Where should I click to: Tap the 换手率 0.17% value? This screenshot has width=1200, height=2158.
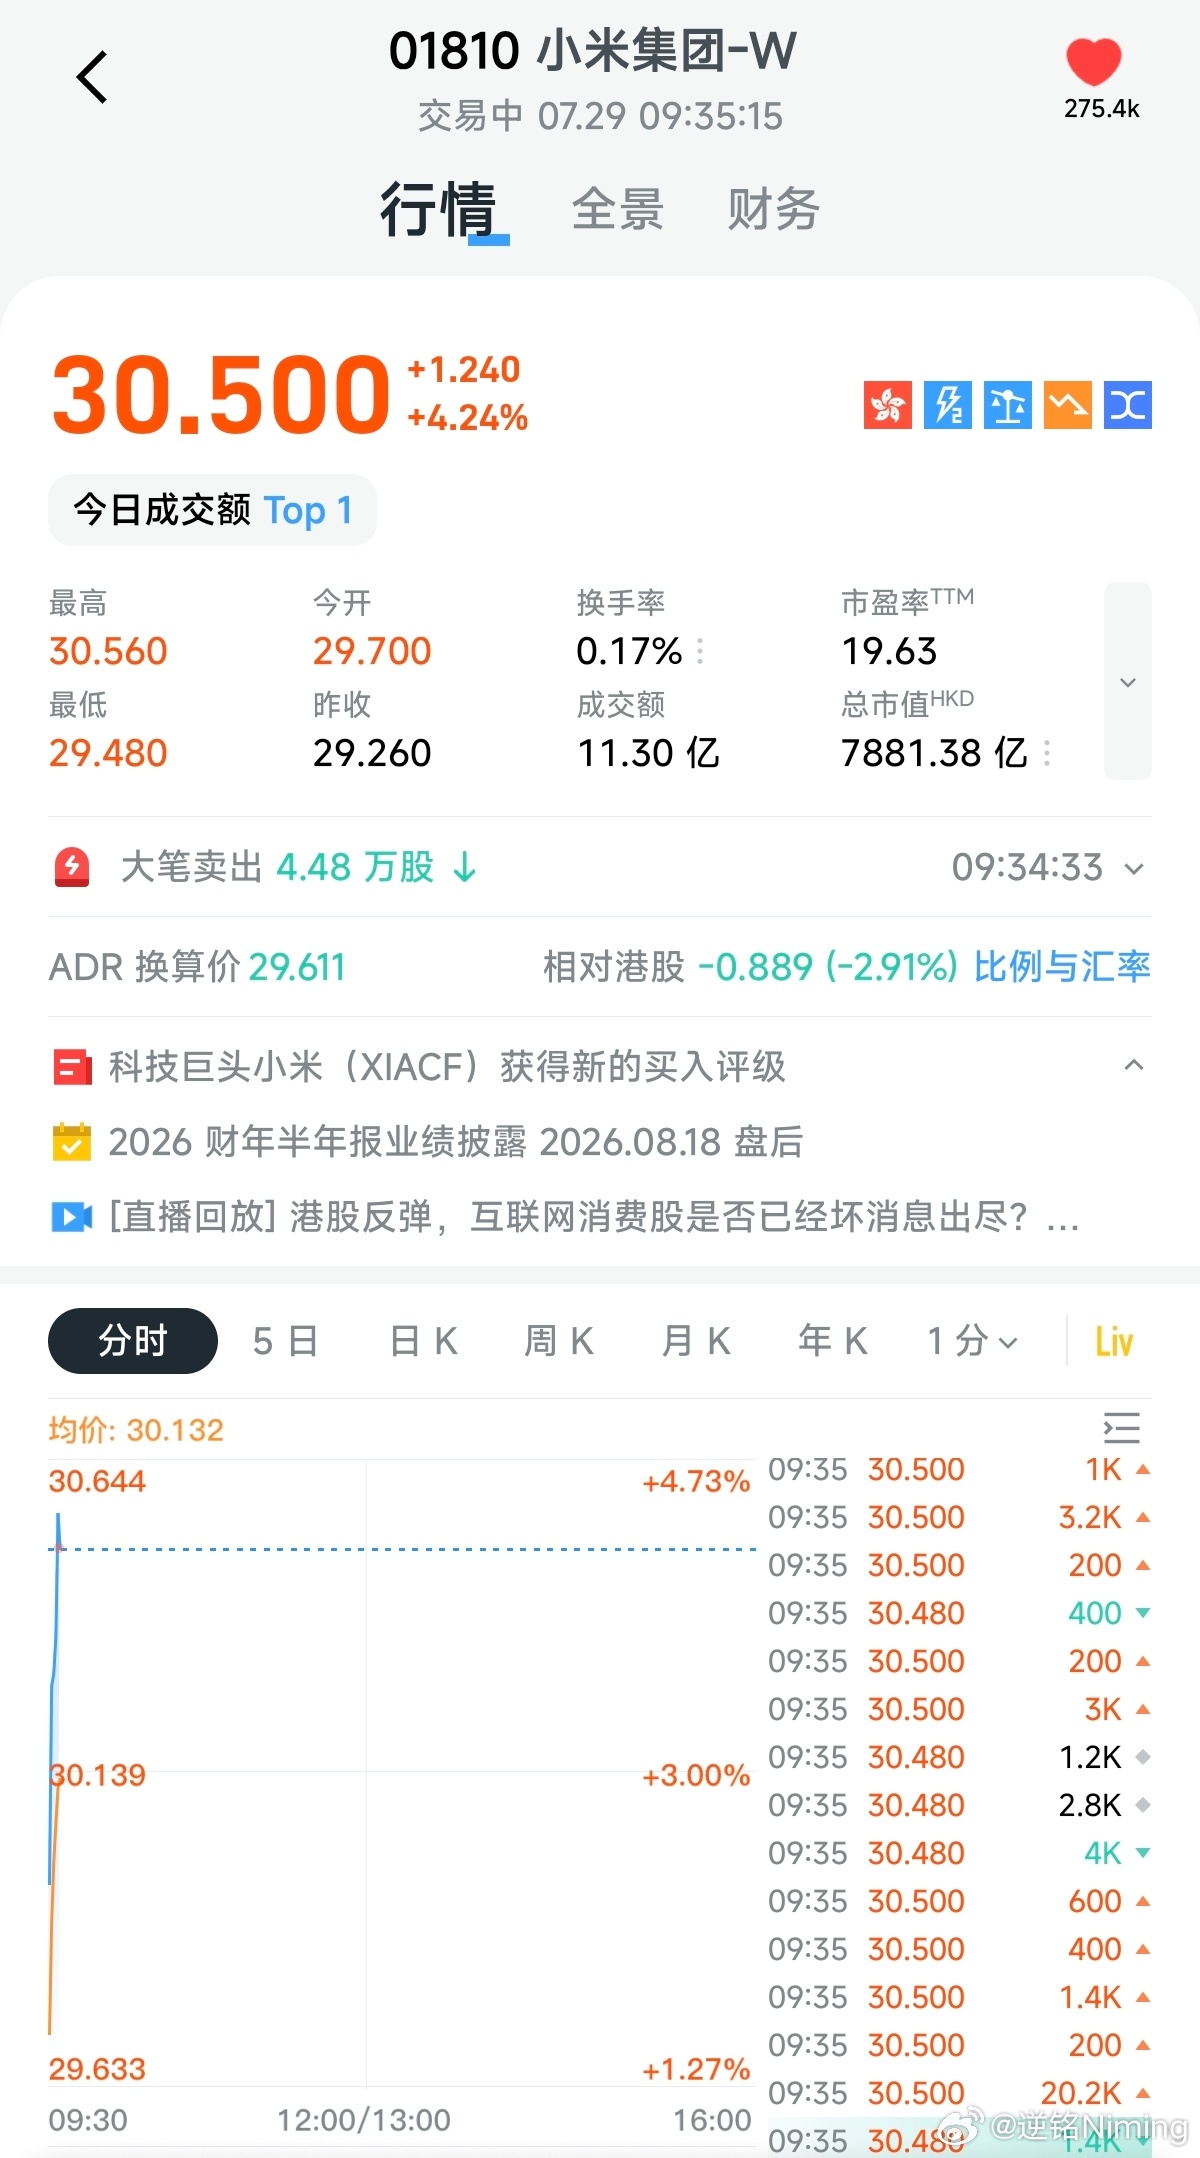629,651
